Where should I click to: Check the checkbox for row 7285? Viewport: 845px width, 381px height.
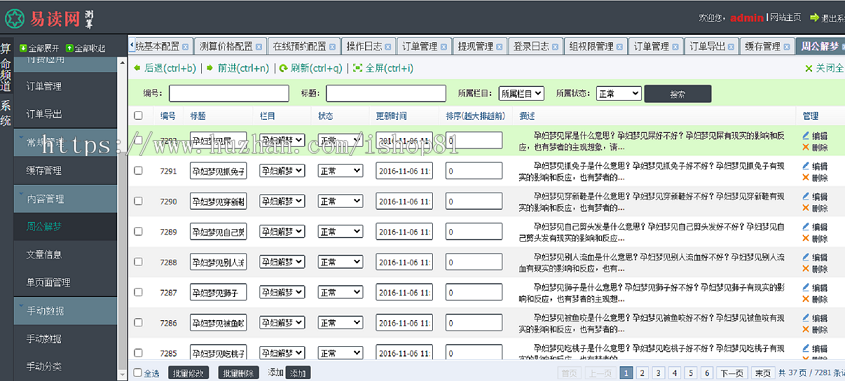[138, 353]
